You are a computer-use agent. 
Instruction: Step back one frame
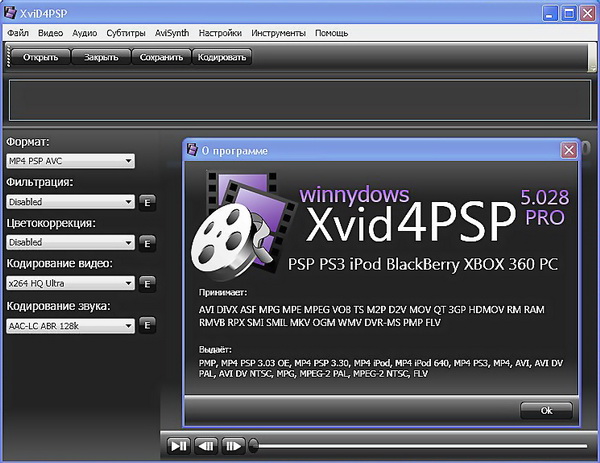(206, 446)
